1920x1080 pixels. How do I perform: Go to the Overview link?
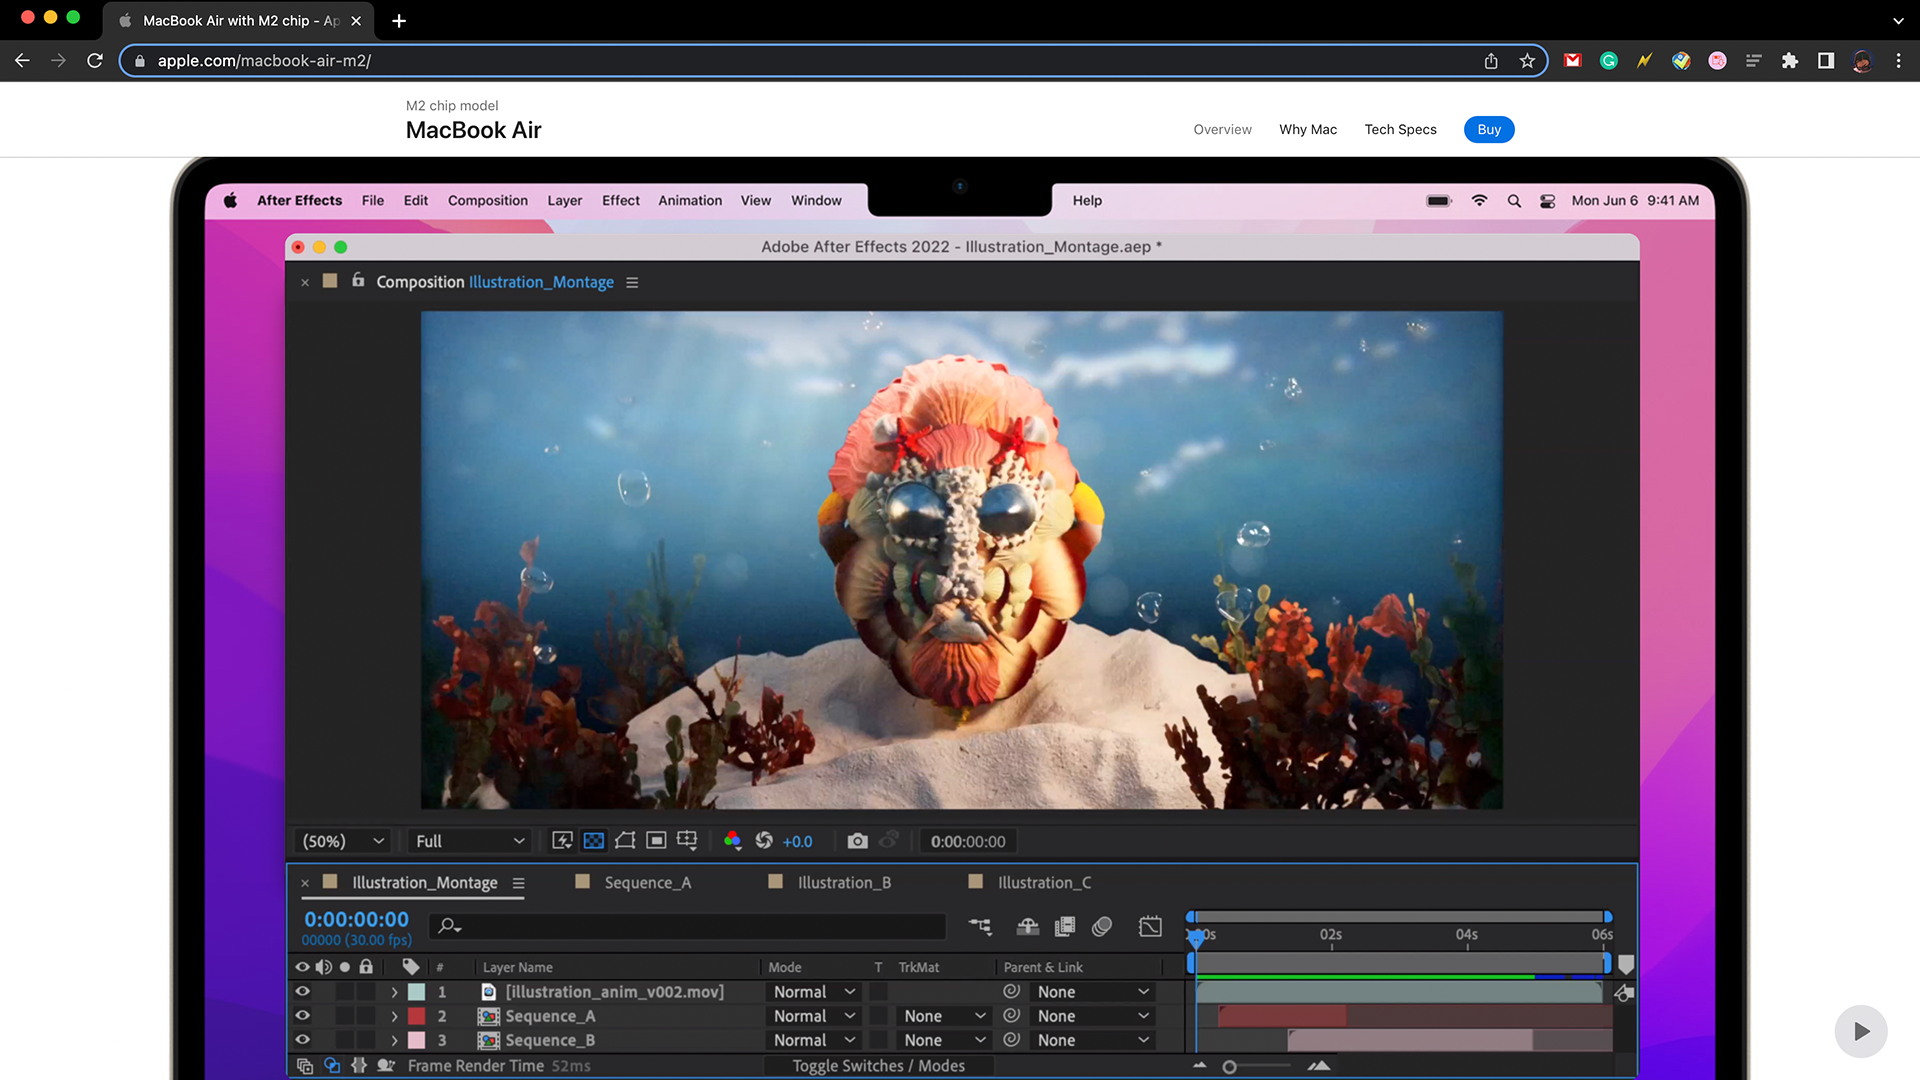pyautogui.click(x=1222, y=130)
